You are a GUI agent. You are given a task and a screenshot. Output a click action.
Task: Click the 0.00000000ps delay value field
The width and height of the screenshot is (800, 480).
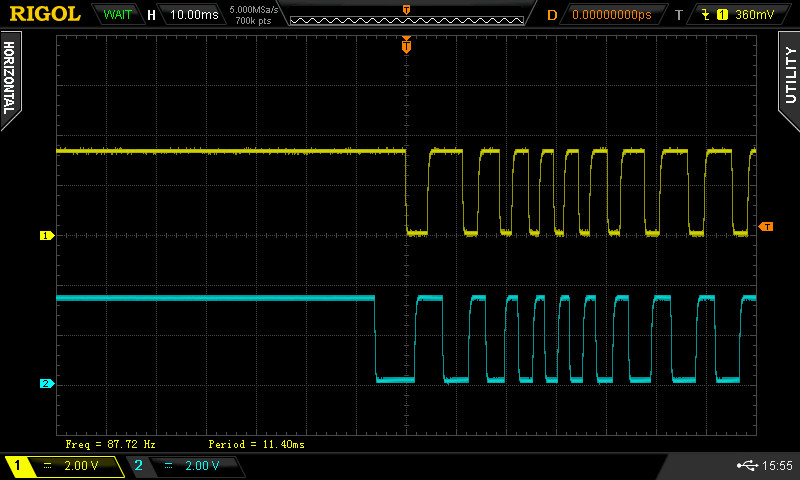(x=611, y=15)
